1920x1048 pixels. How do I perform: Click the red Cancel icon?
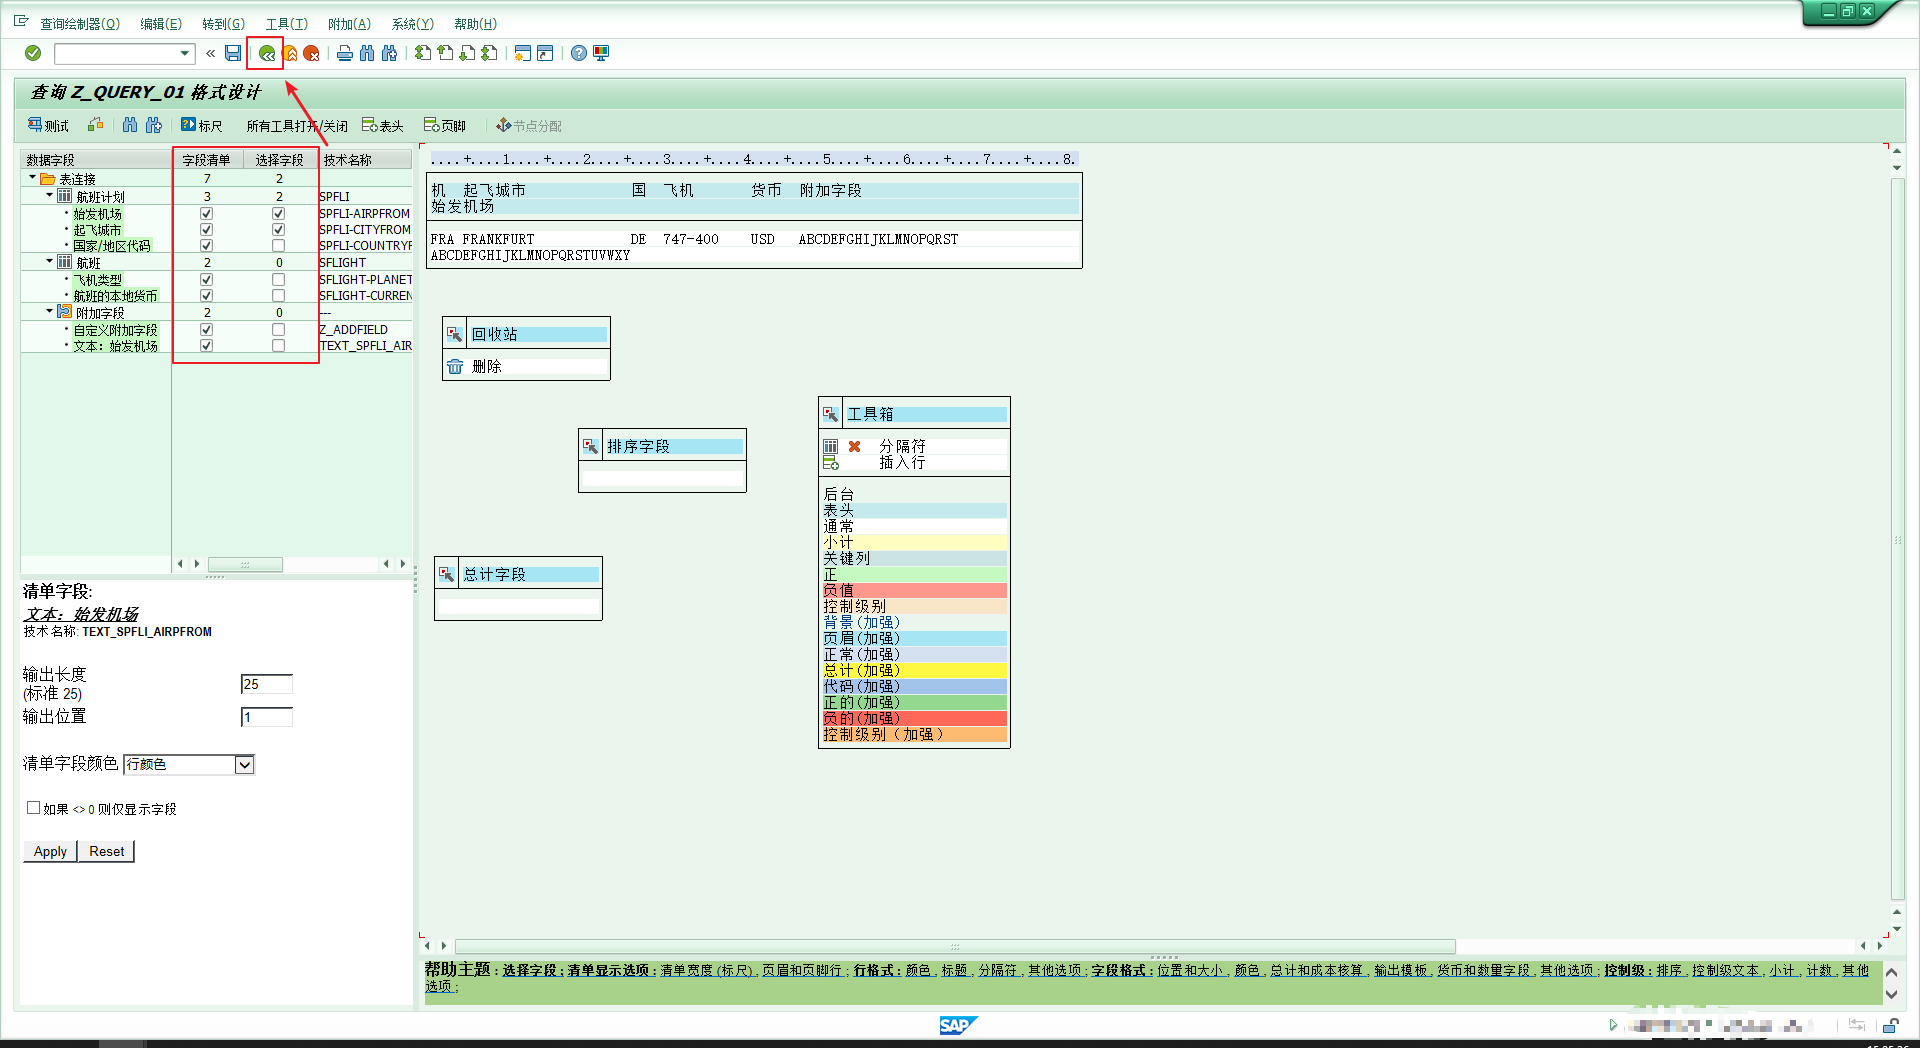[x=312, y=54]
